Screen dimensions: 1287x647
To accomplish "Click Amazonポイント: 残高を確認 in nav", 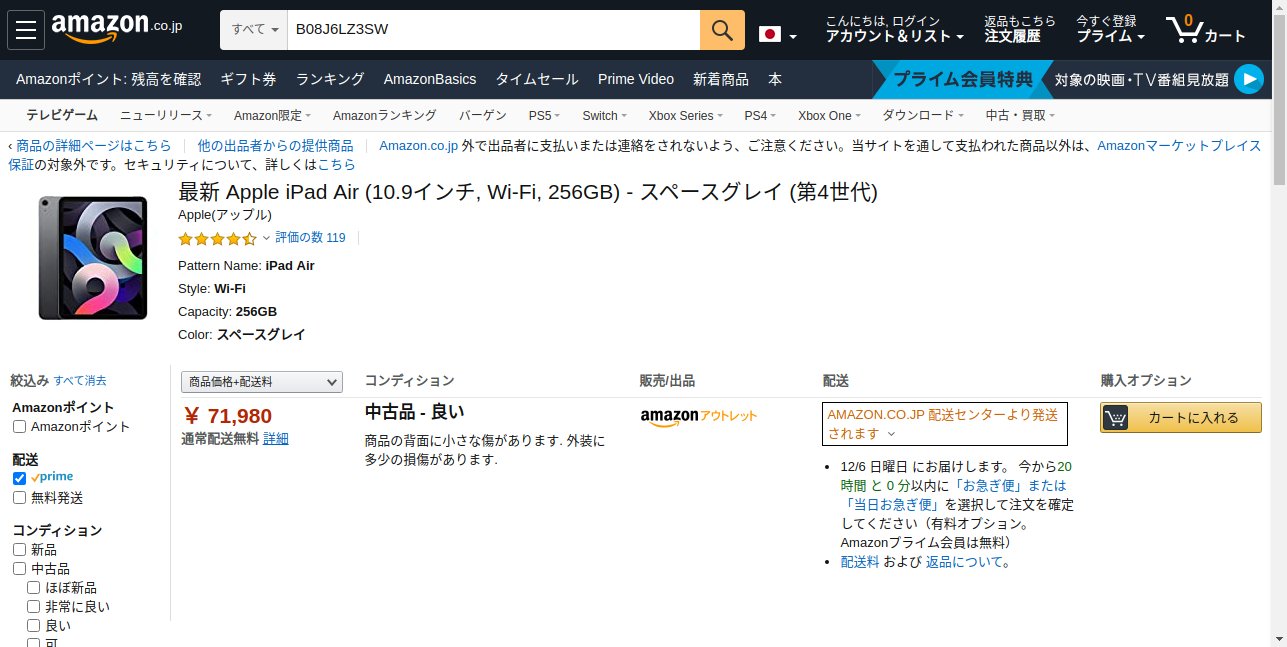I will coord(109,79).
